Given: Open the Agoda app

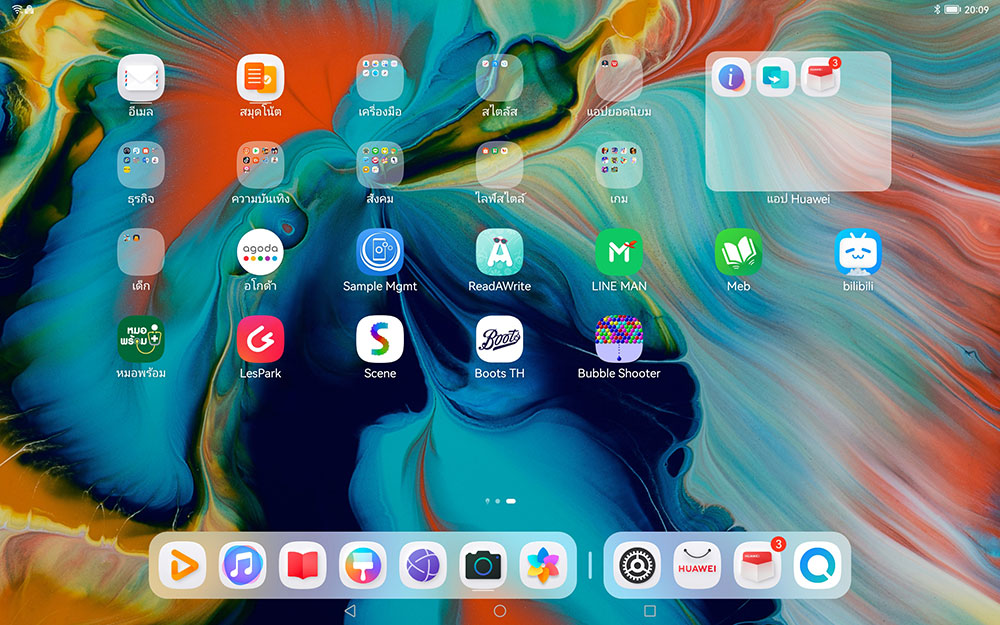Looking at the screenshot, I should [260, 253].
